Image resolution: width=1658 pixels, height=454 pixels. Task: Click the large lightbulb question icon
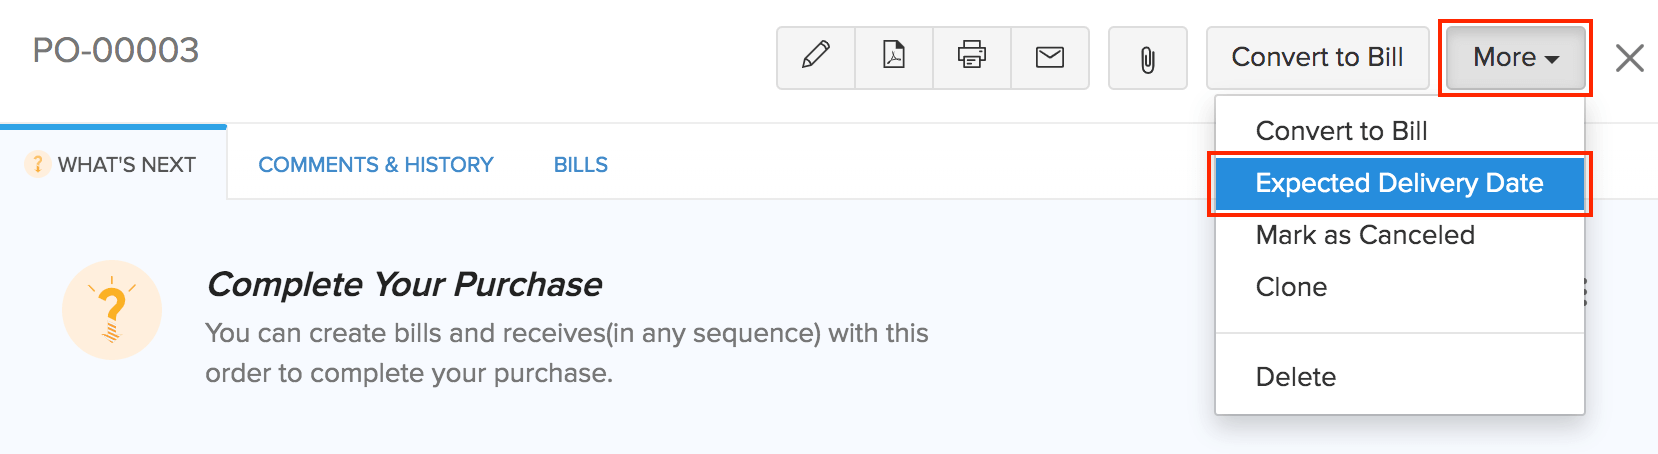point(112,310)
